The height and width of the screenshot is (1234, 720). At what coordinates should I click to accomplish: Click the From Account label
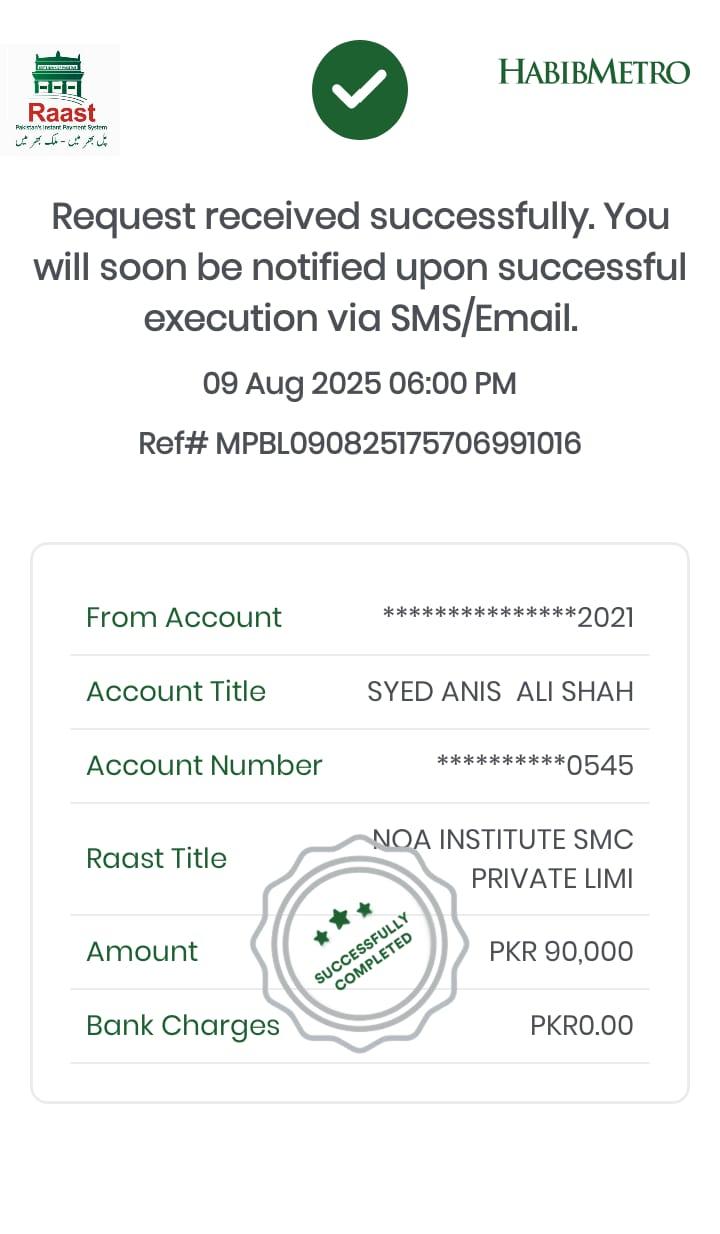[x=184, y=617]
